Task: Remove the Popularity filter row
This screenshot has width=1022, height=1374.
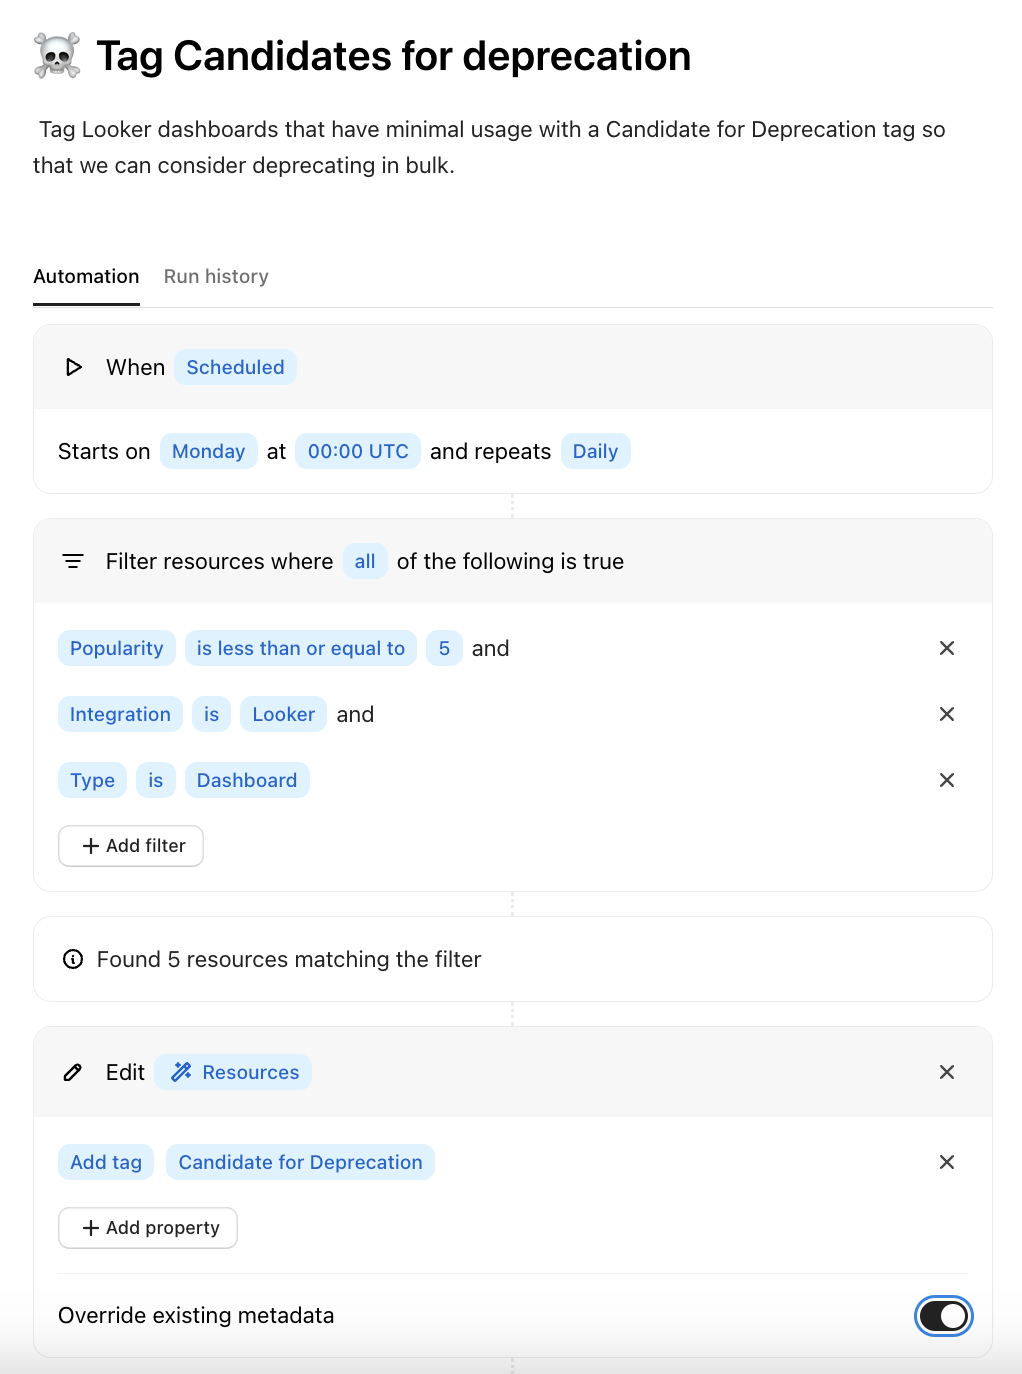Action: 946,648
